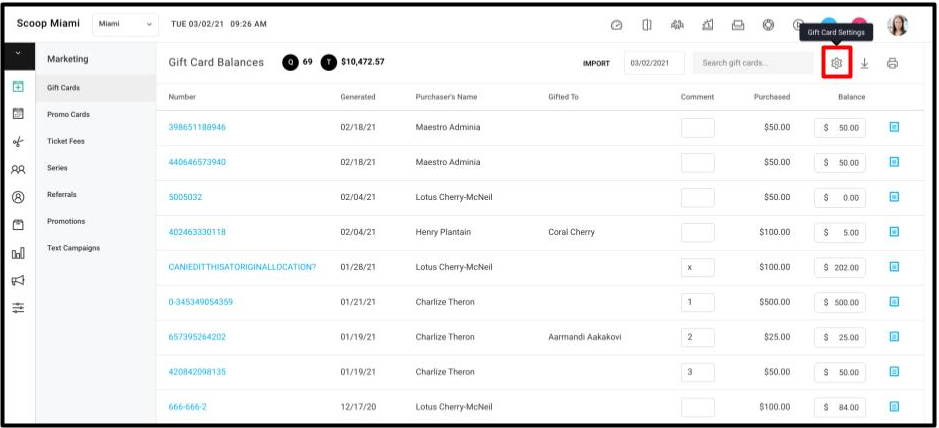Screen dimensions: 939x428
Task: Open Text Campaigns in Marketing menu
Action: 74,248
